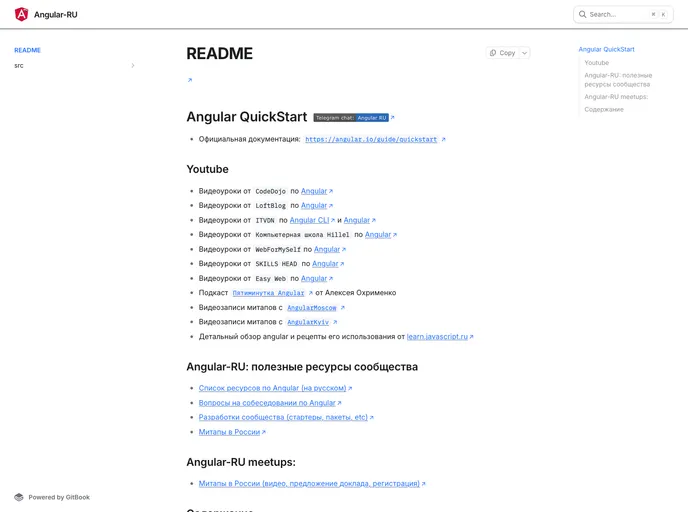688x512 pixels.
Task: Expand the src folder chevron
Action: [133, 66]
